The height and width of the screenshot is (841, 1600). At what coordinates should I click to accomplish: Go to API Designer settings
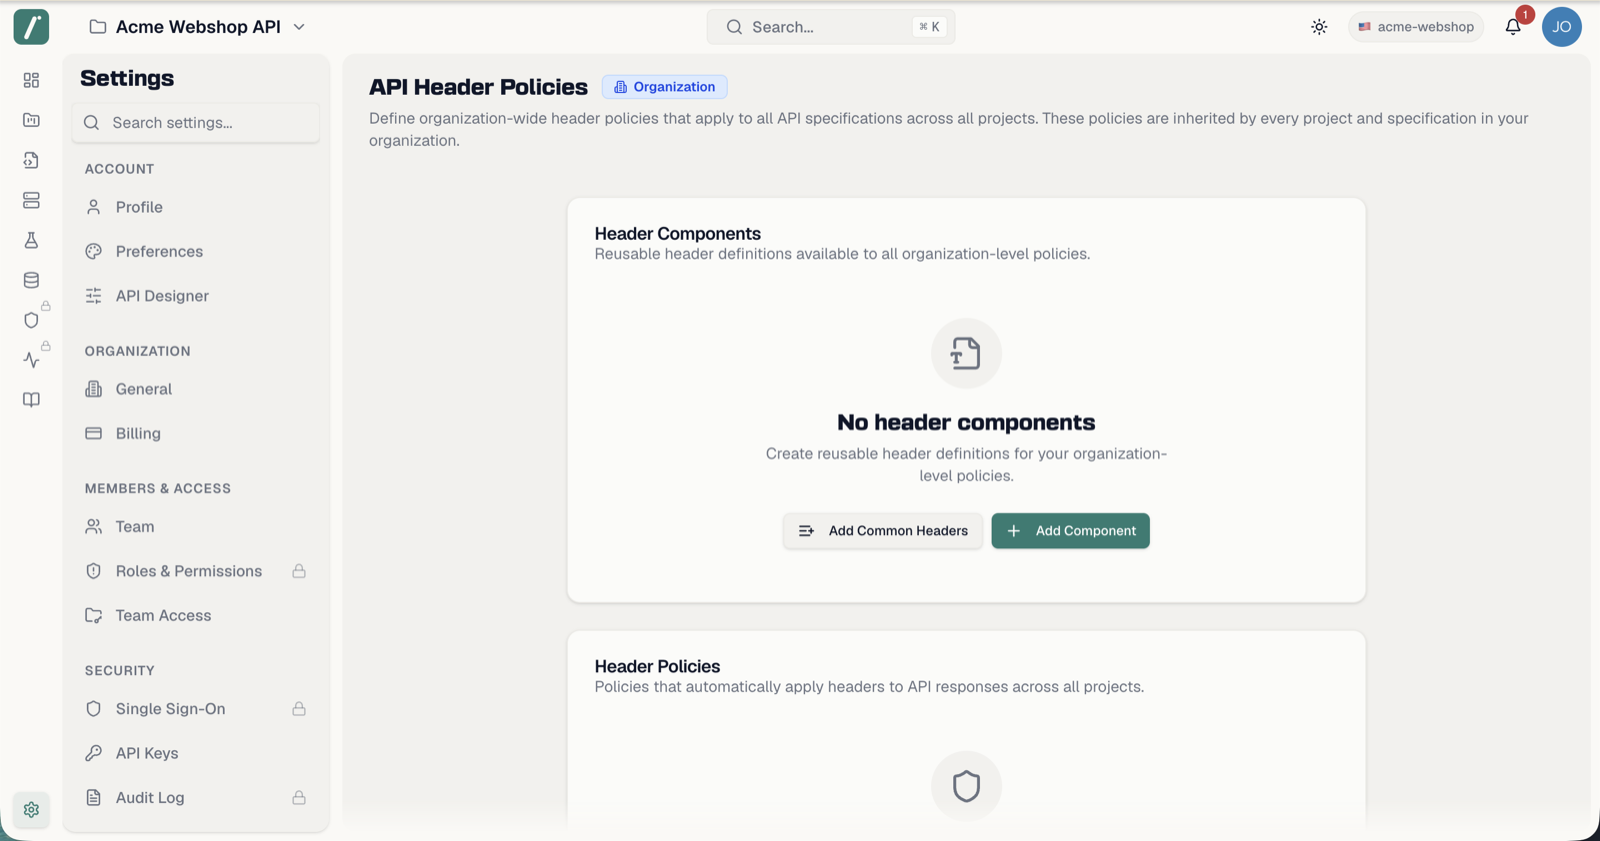196,296
